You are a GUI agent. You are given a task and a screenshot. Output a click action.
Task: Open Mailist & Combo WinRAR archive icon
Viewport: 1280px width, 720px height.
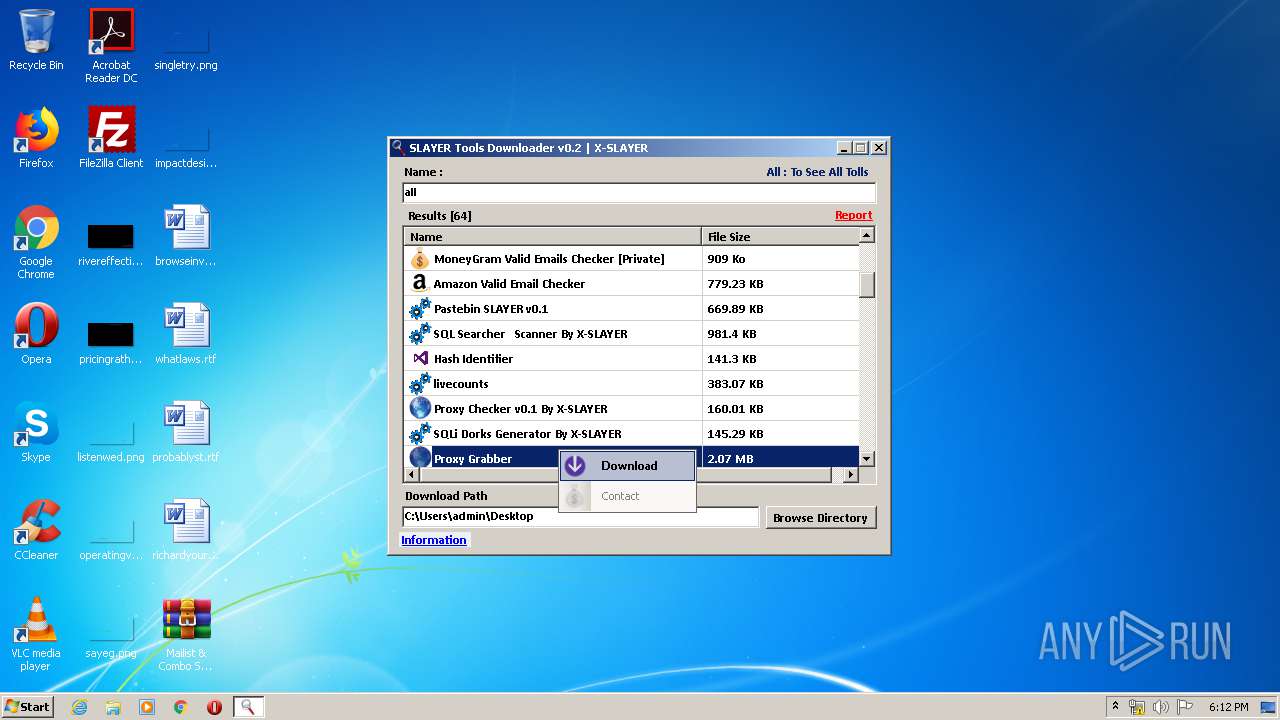186,634
